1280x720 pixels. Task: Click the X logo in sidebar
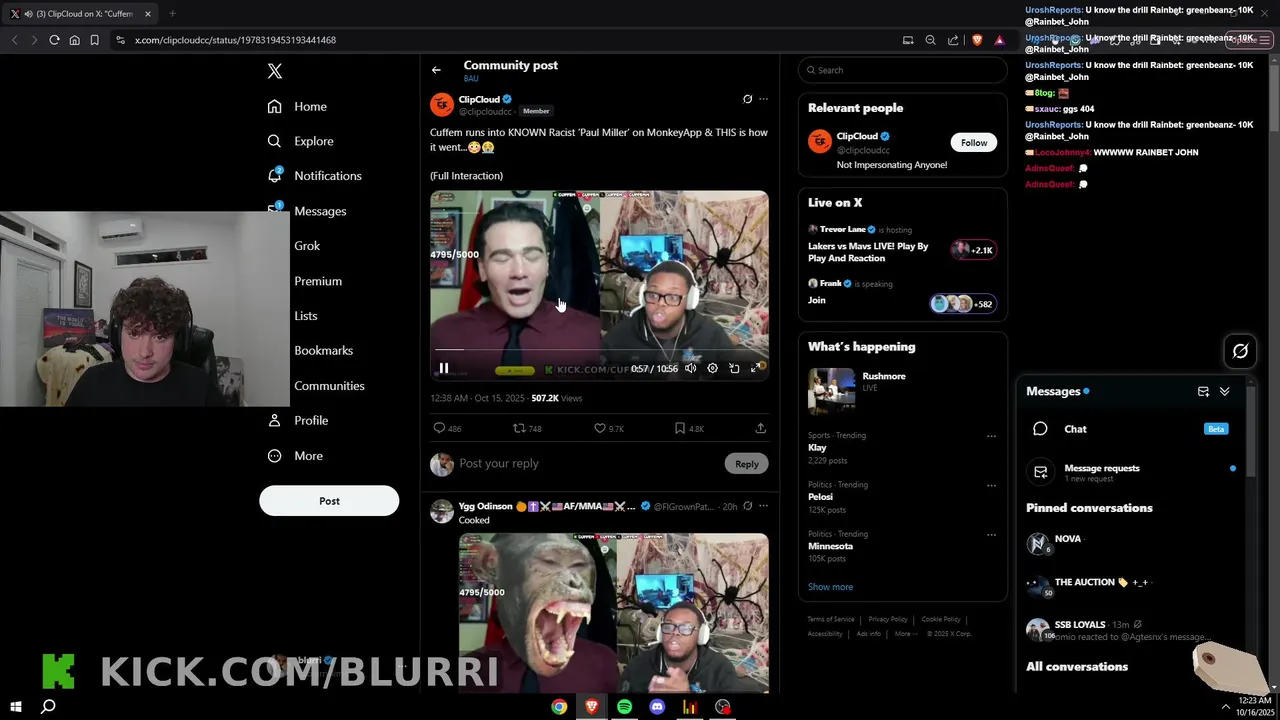275,71
